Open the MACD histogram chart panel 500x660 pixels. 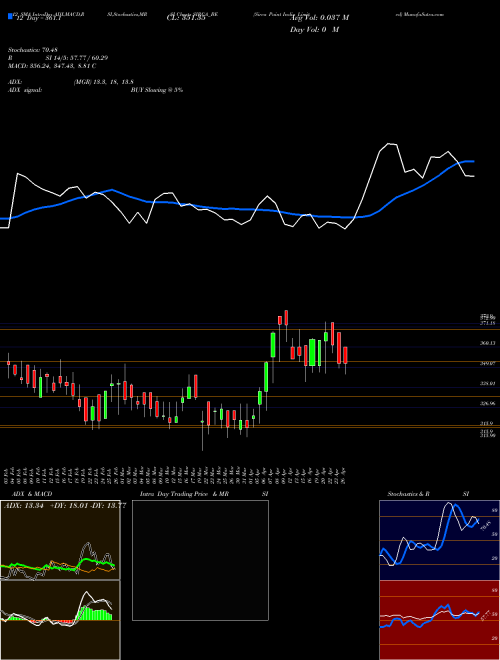click(x=60, y=620)
